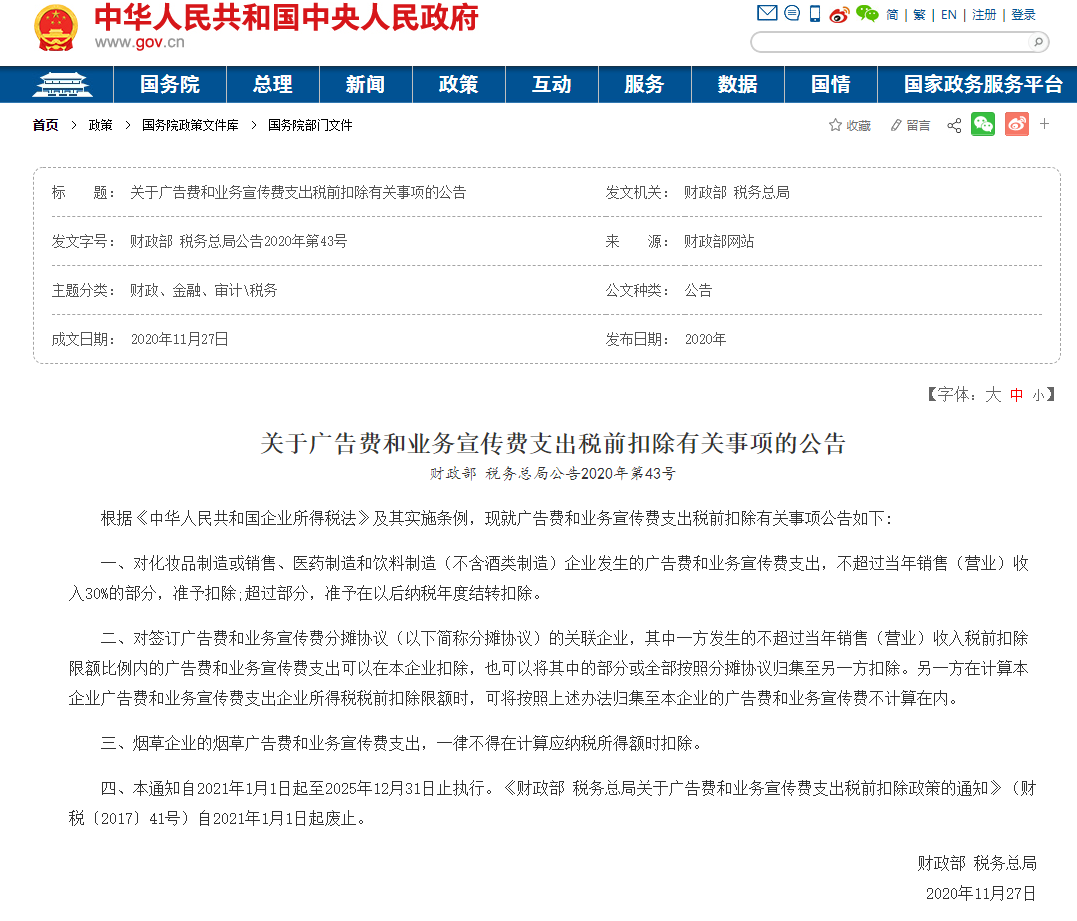
Task: Click the message bubble icon in header
Action: click(792, 13)
